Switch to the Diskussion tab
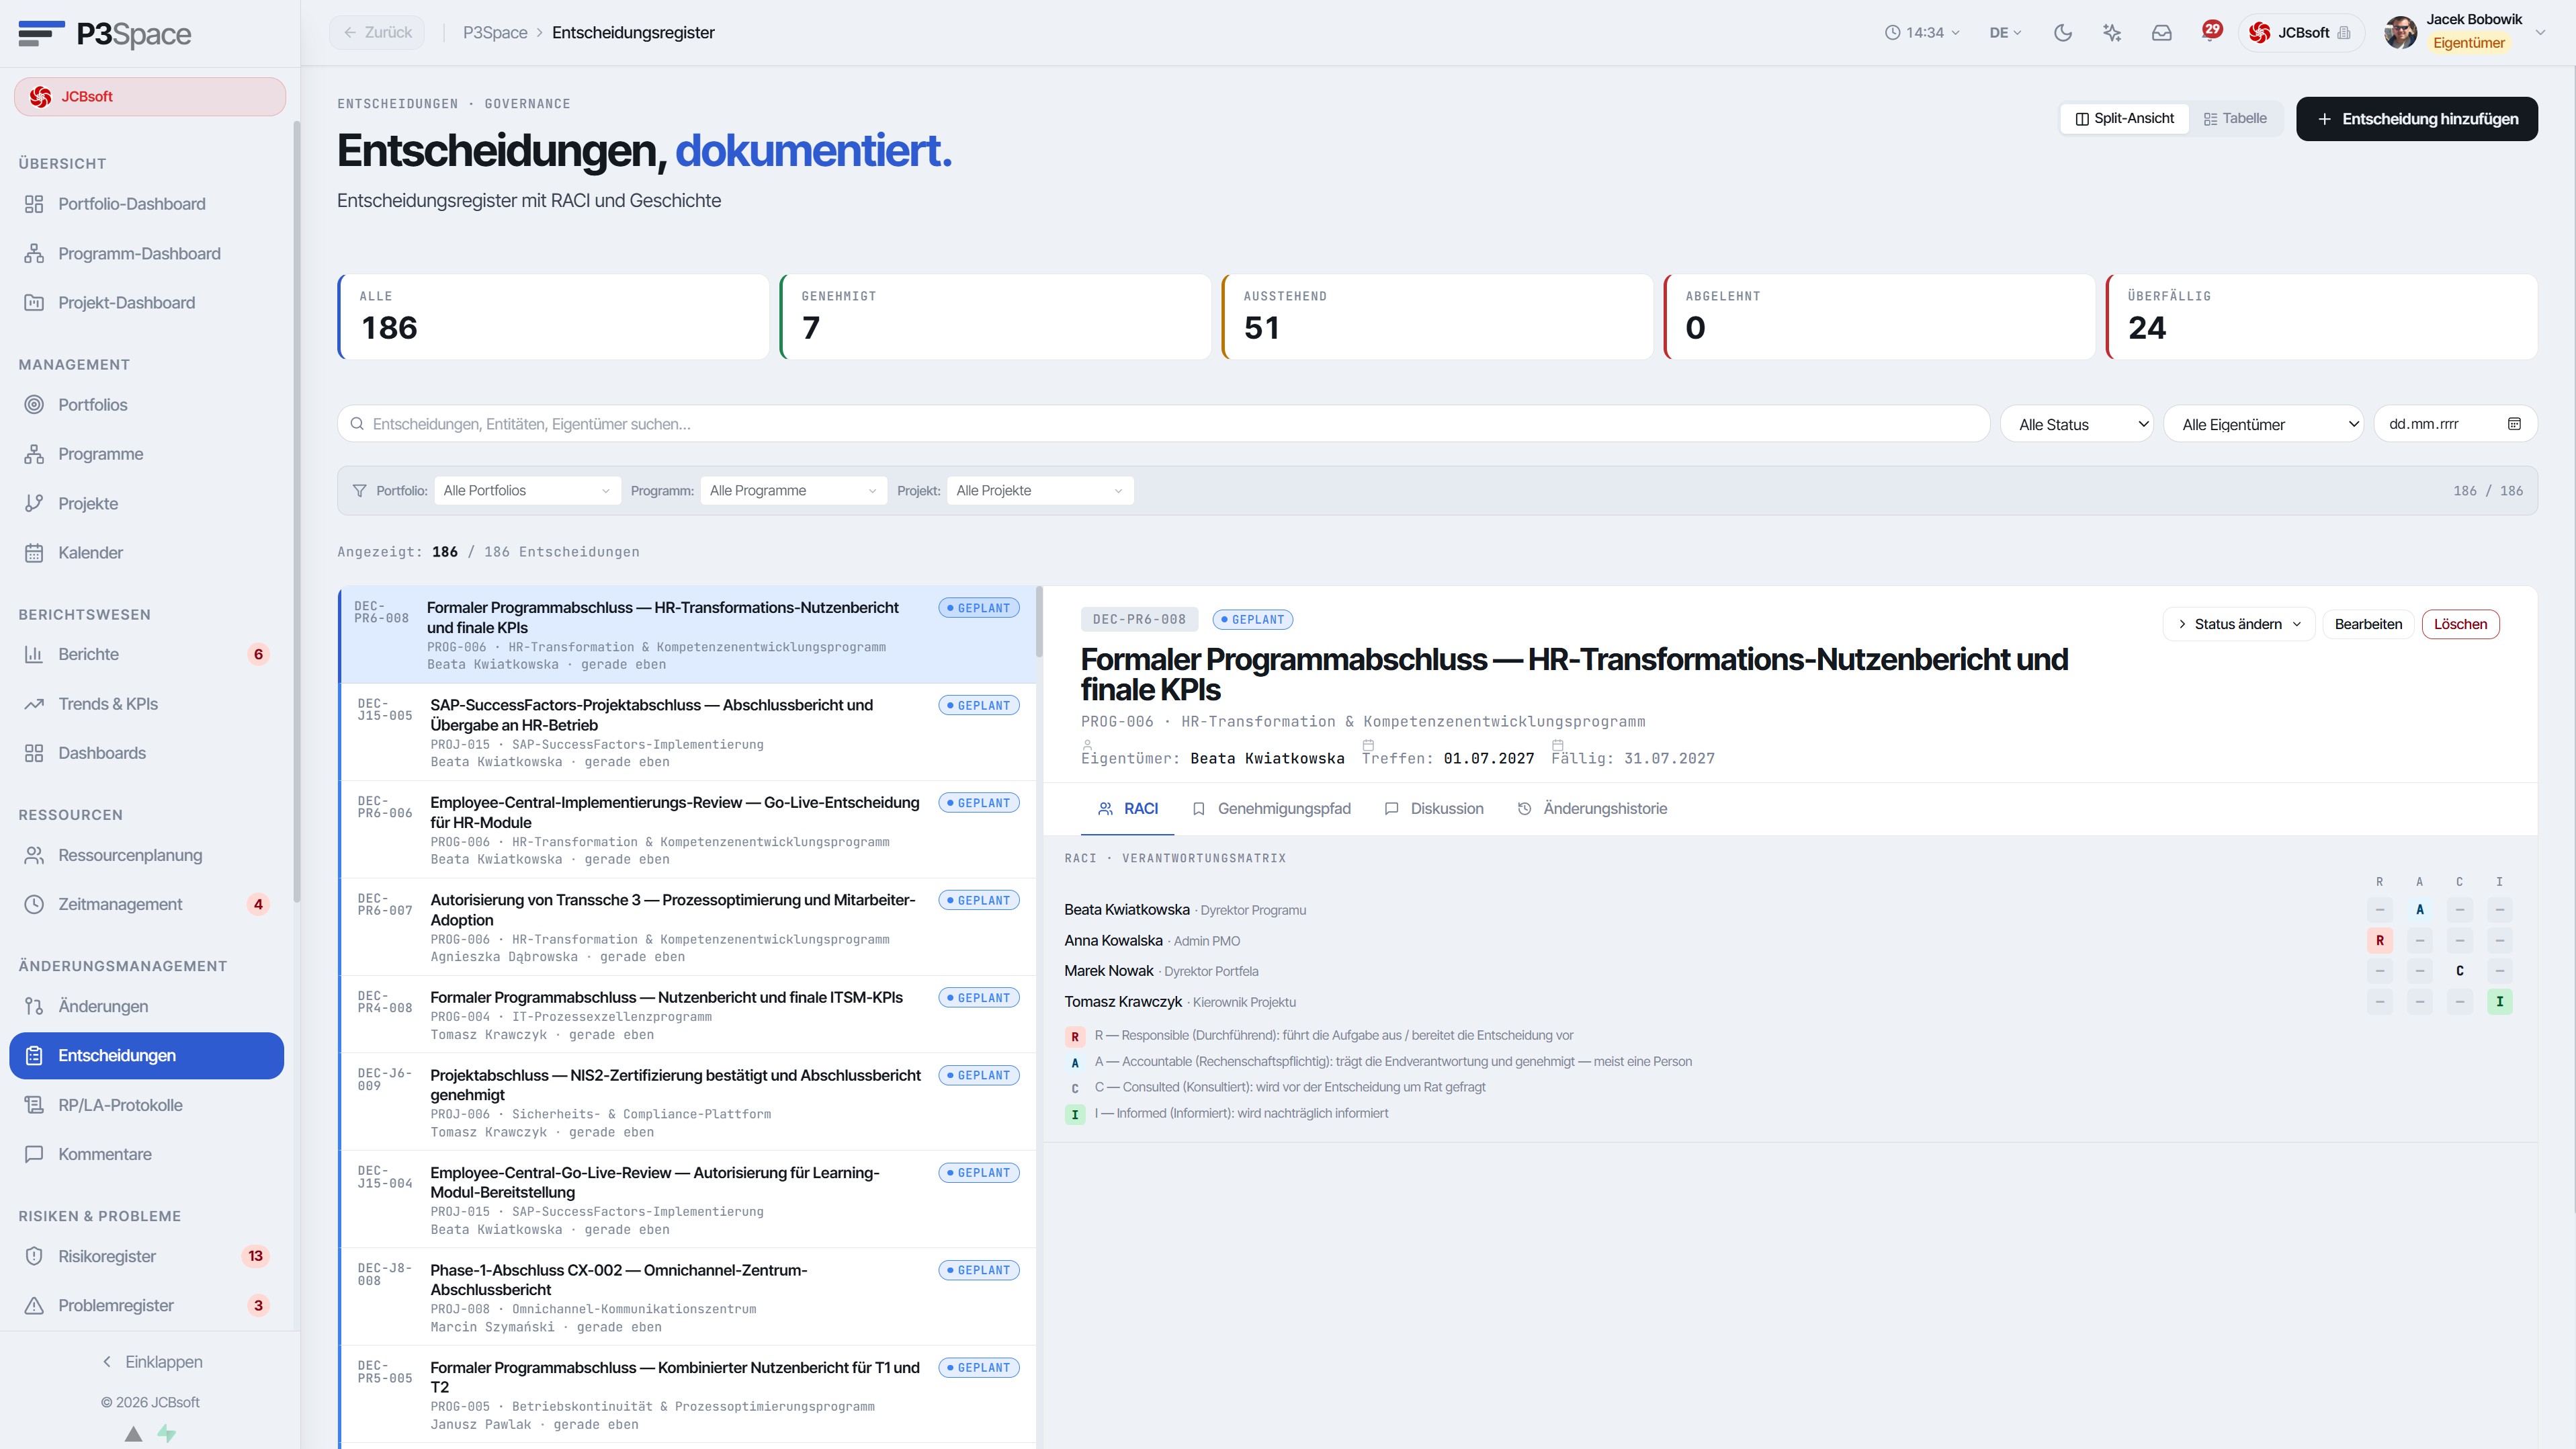The width and height of the screenshot is (2576, 1449). point(1434,809)
